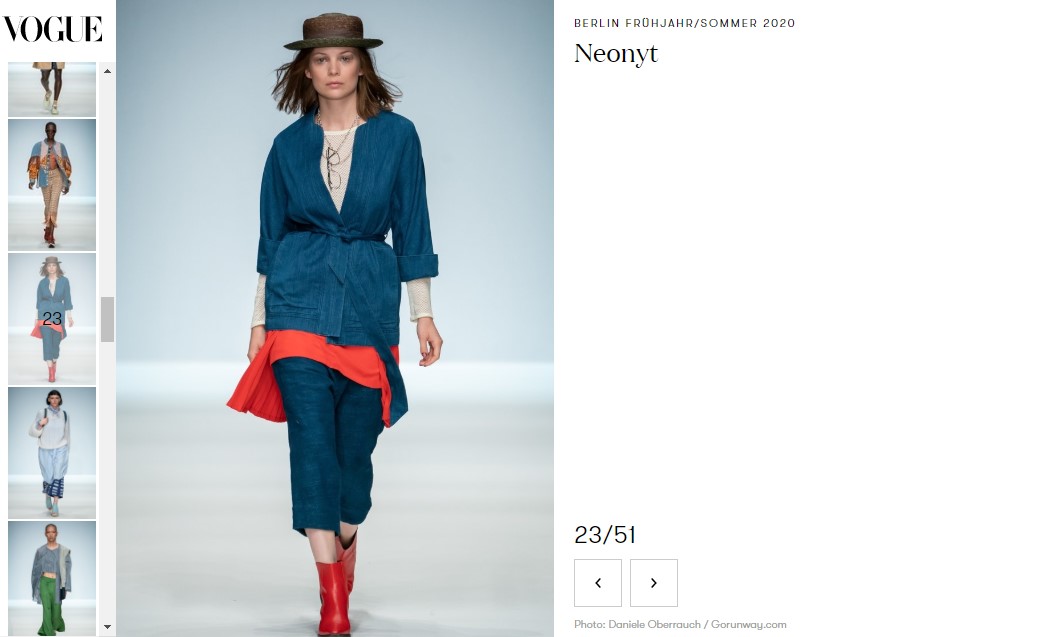Click the thumbnail strip scrollbar handle
Screen dimensions: 1043x637
click(x=107, y=319)
